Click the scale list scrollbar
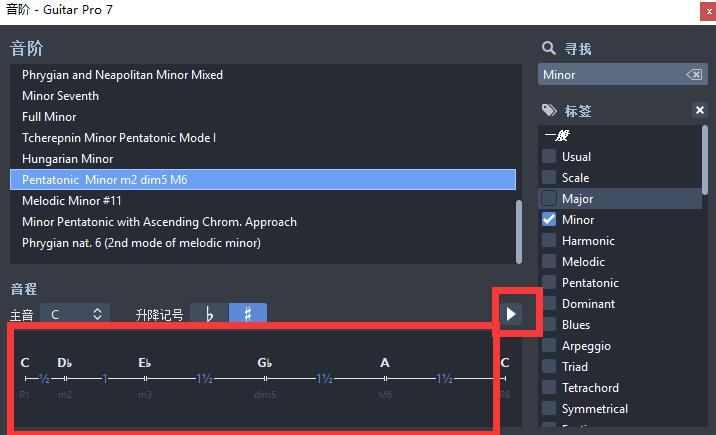Image resolution: width=716 pixels, height=435 pixels. (x=518, y=228)
